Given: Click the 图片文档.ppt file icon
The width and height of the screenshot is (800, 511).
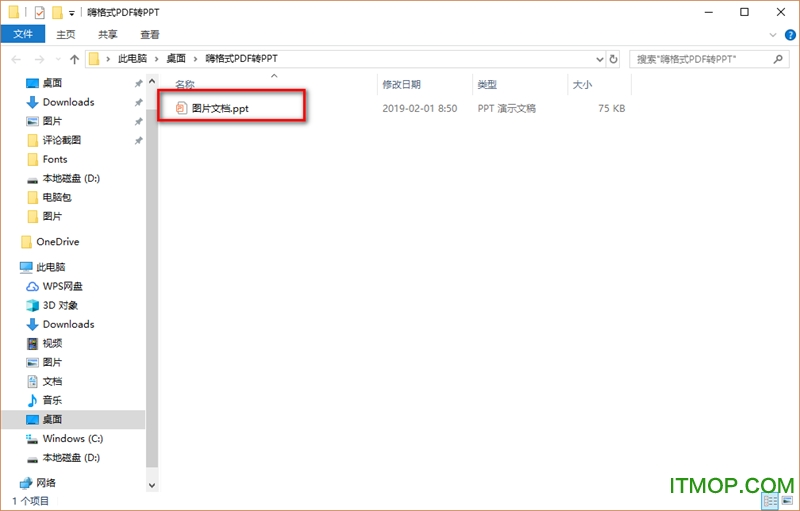Looking at the screenshot, I should click(x=181, y=108).
